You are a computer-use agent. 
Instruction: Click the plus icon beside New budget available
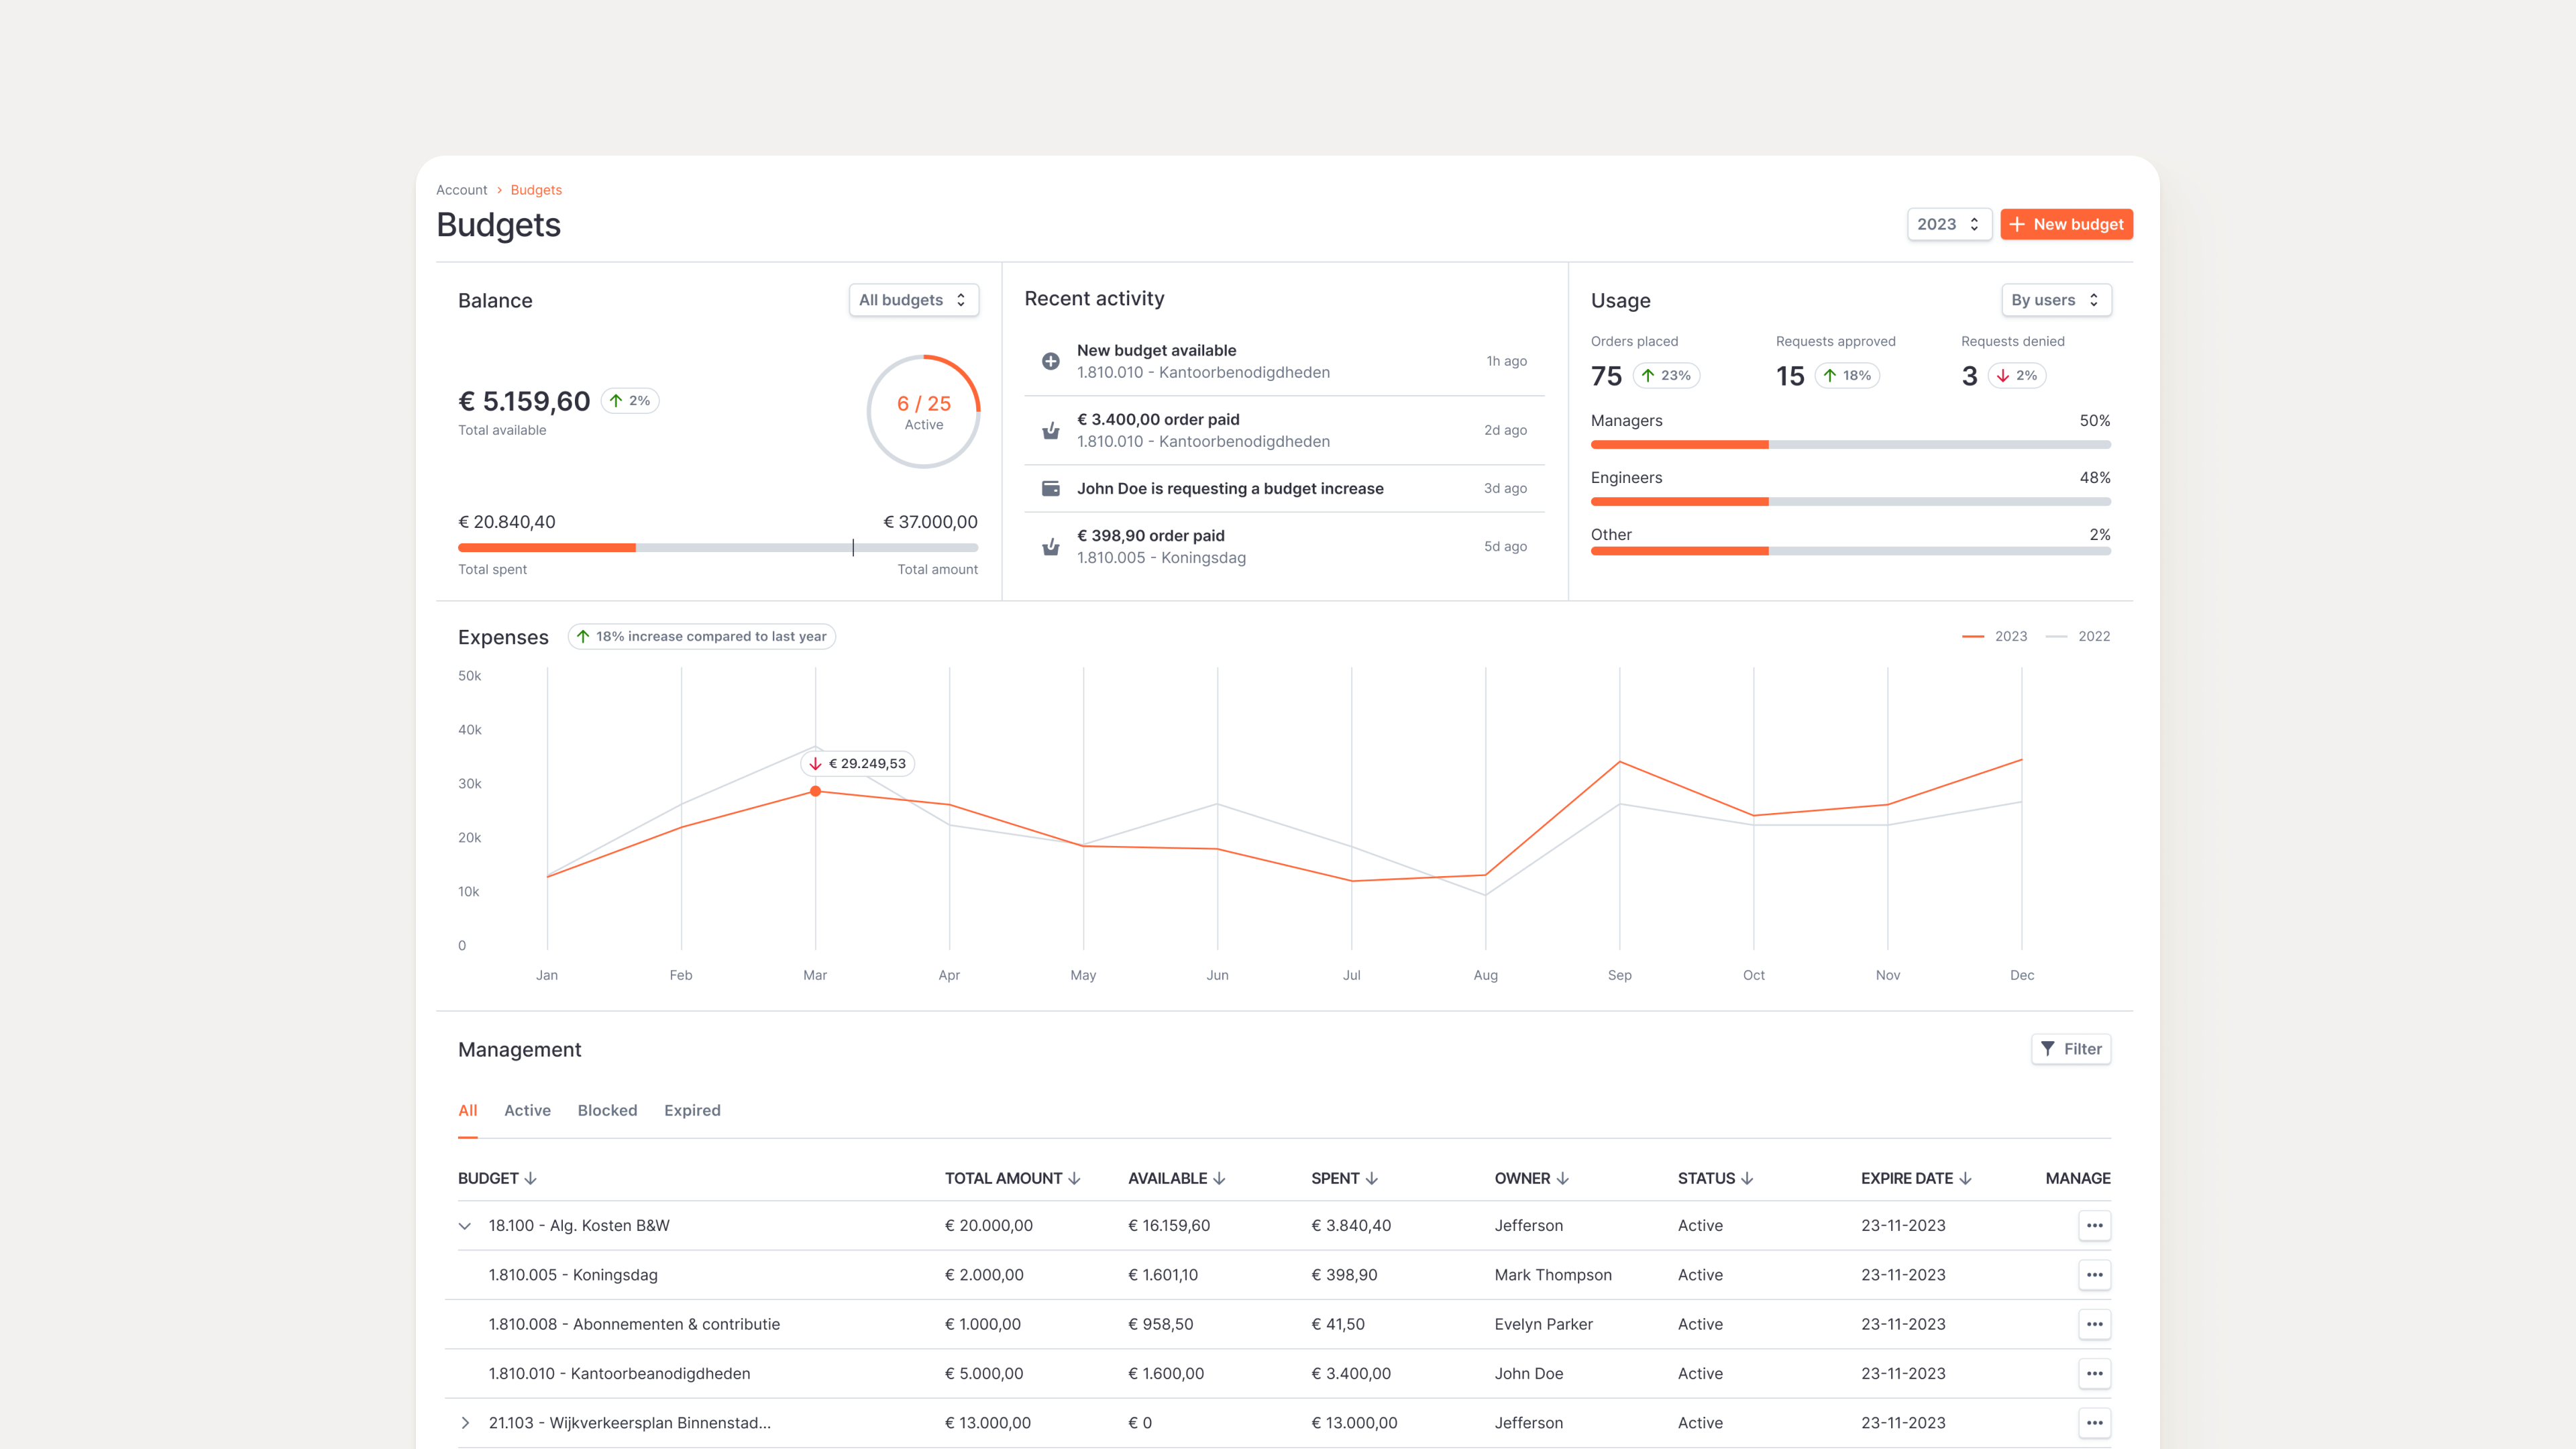(x=1050, y=361)
